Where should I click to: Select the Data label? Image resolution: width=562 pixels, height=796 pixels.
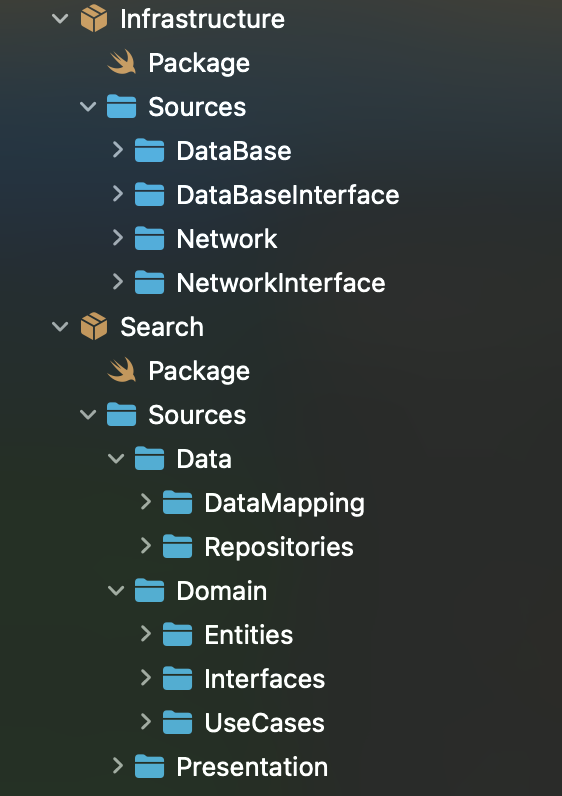204,459
